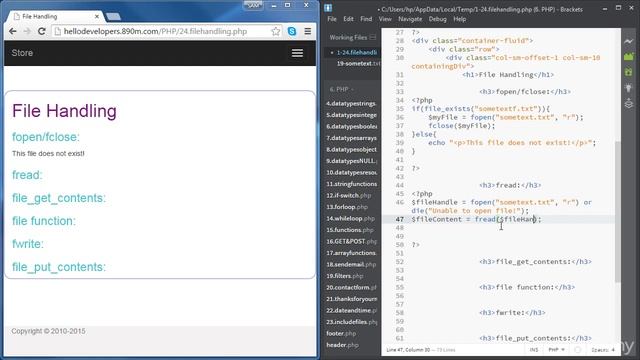
Task: Click the Spaces indentation setting
Action: [x=603, y=350]
